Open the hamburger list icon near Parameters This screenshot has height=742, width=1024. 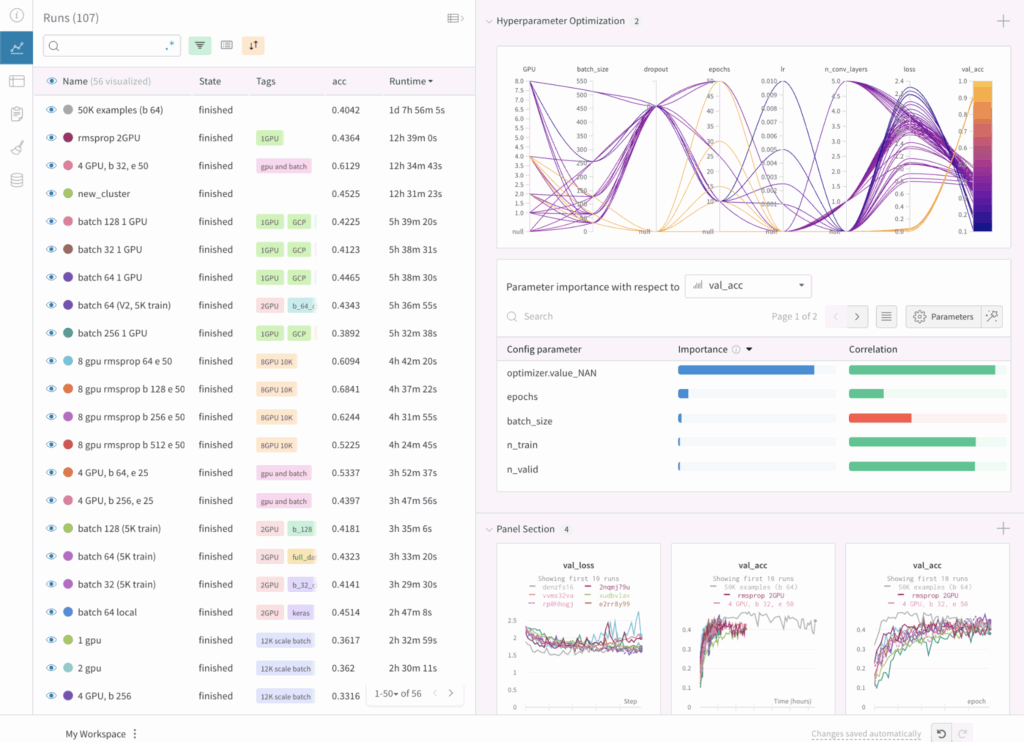[886, 315]
